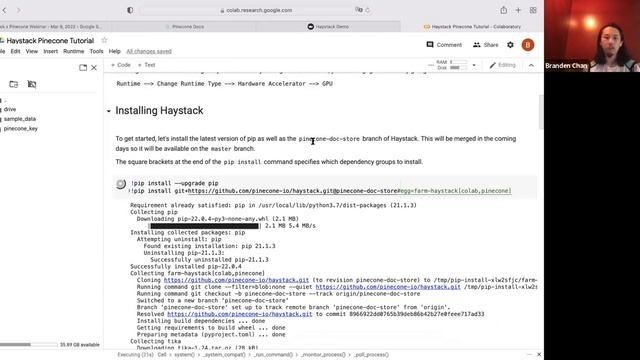The image size is (640, 360).
Task: Open the Runtime menu
Action: click(73, 51)
